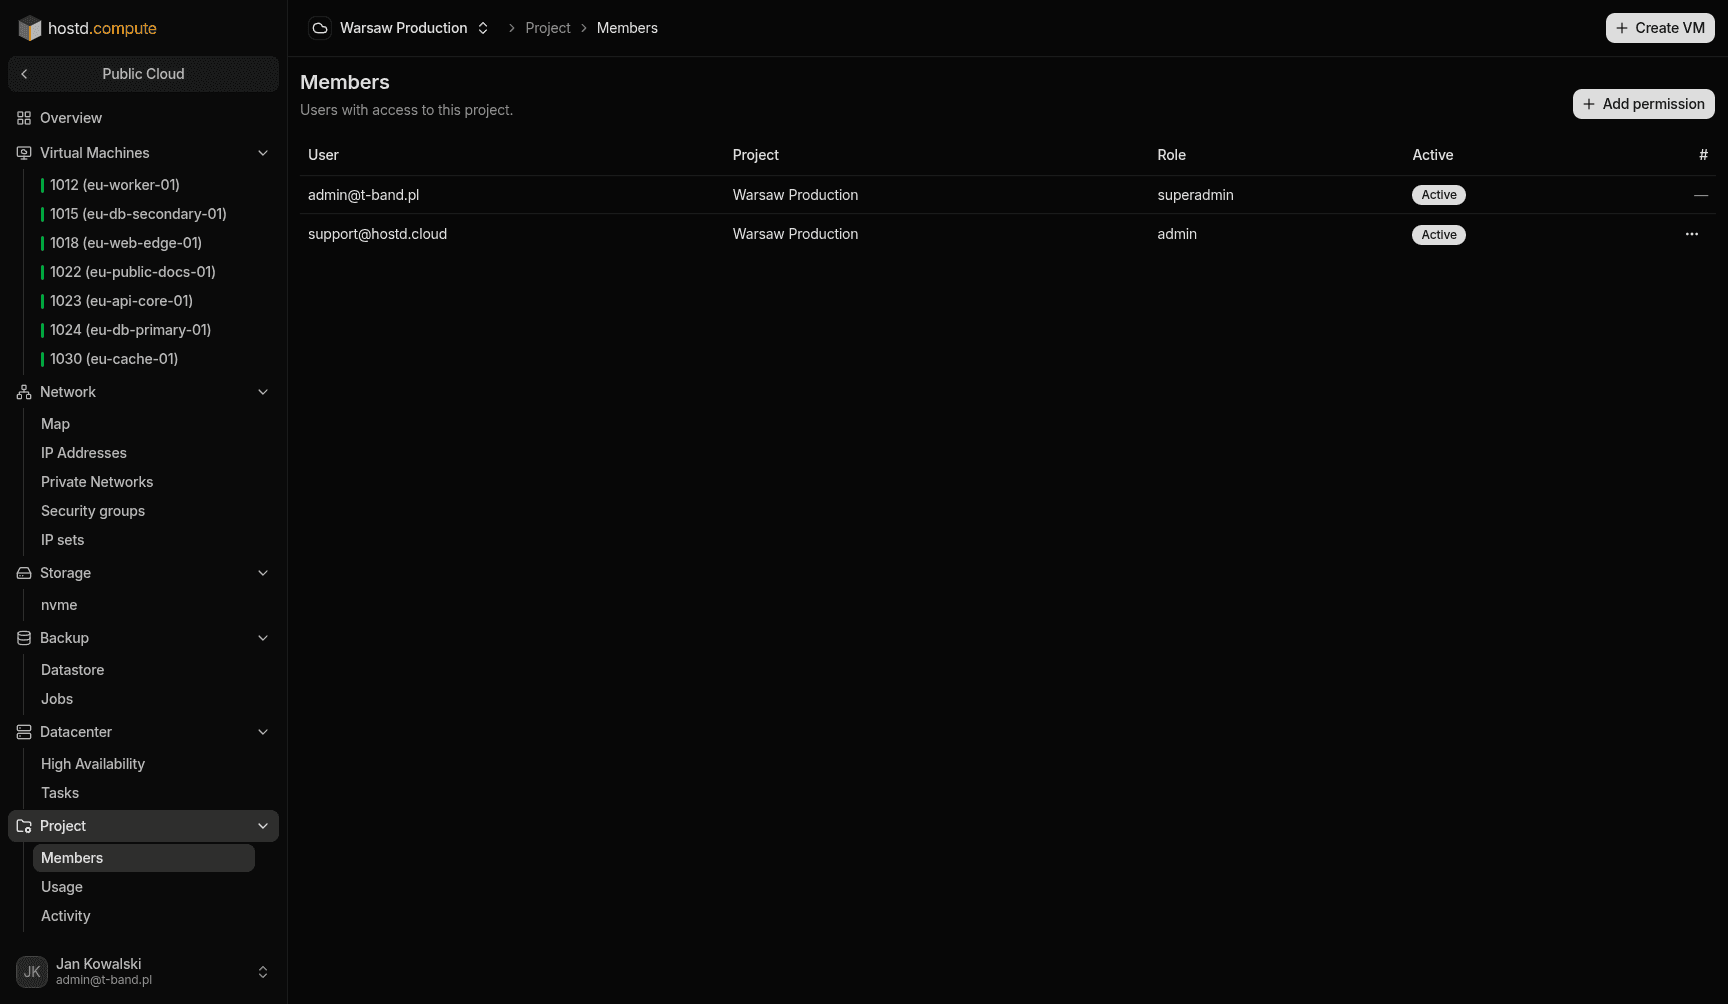The height and width of the screenshot is (1004, 1728).
Task: Open VM 1024 (eu-db-primary-01)
Action: [143, 330]
